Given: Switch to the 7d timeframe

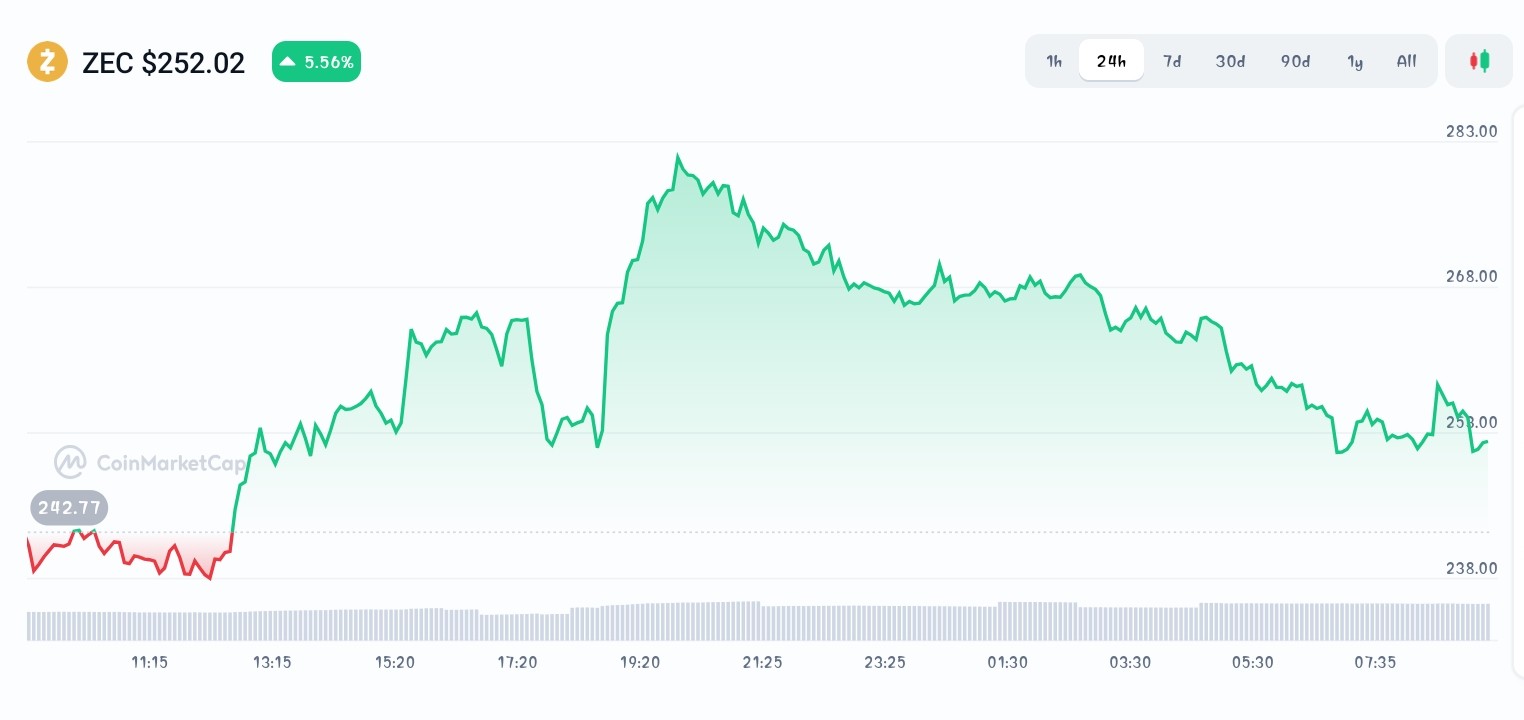Looking at the screenshot, I should point(1172,61).
